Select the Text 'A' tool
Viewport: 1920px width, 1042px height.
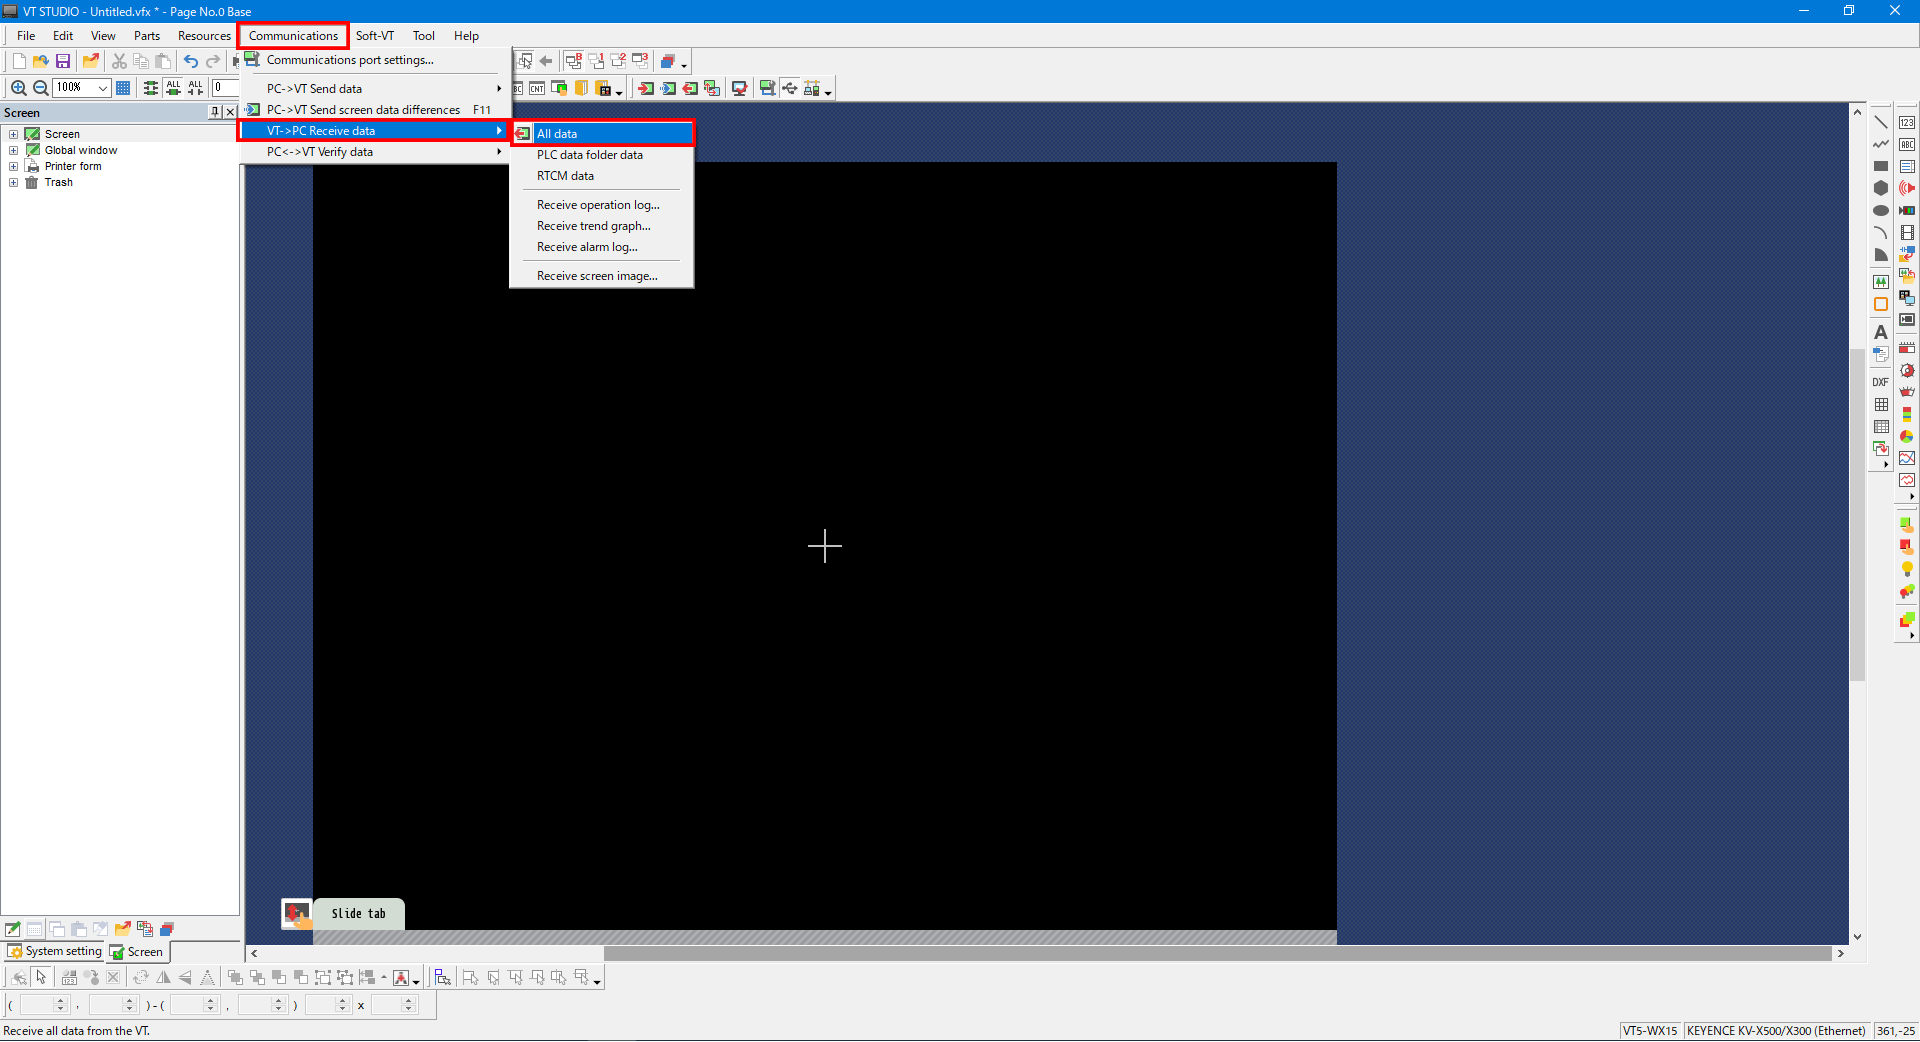pos(1880,332)
